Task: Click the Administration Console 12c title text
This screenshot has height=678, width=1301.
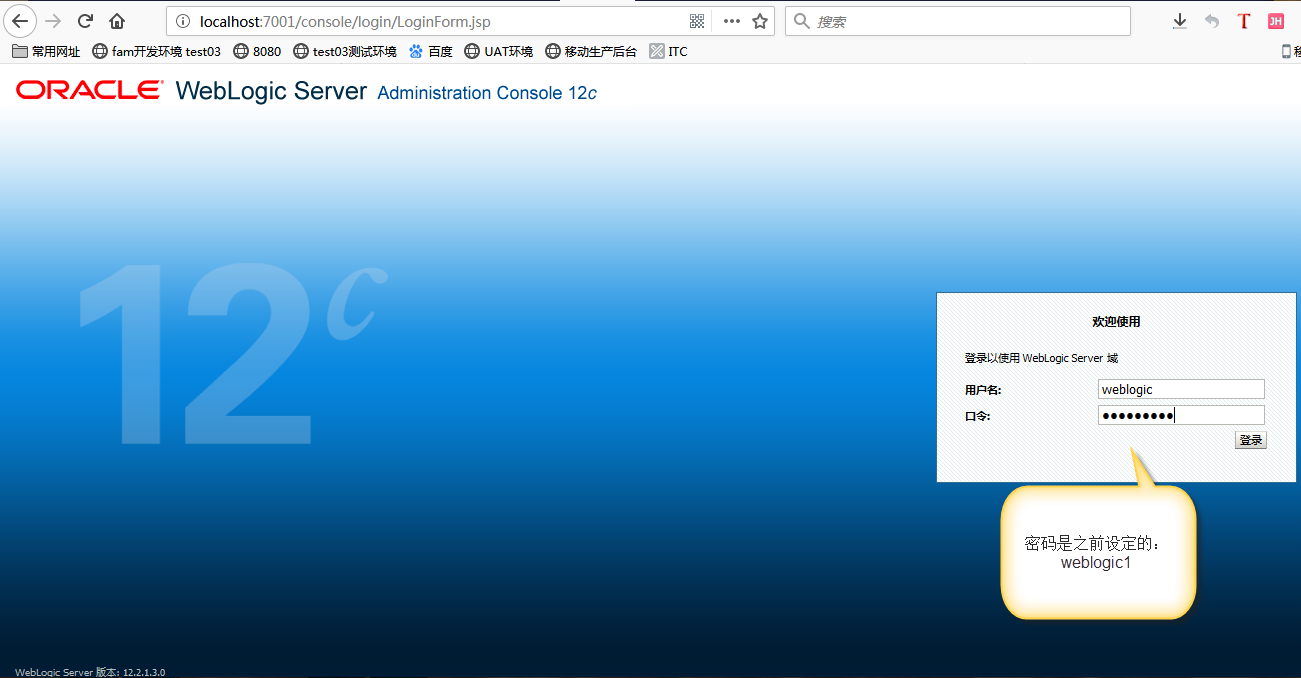Action: tap(487, 93)
